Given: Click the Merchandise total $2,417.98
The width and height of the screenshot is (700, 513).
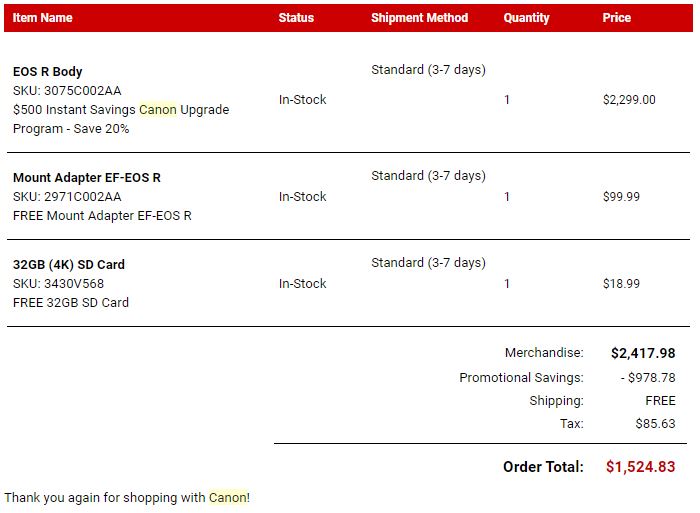Looking at the screenshot, I should pyautogui.click(x=643, y=353).
